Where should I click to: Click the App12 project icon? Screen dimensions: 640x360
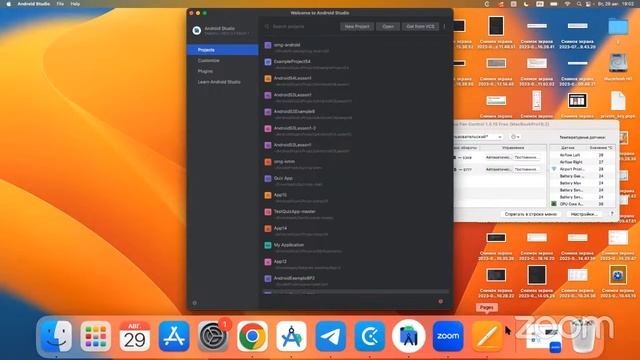pyautogui.click(x=268, y=262)
